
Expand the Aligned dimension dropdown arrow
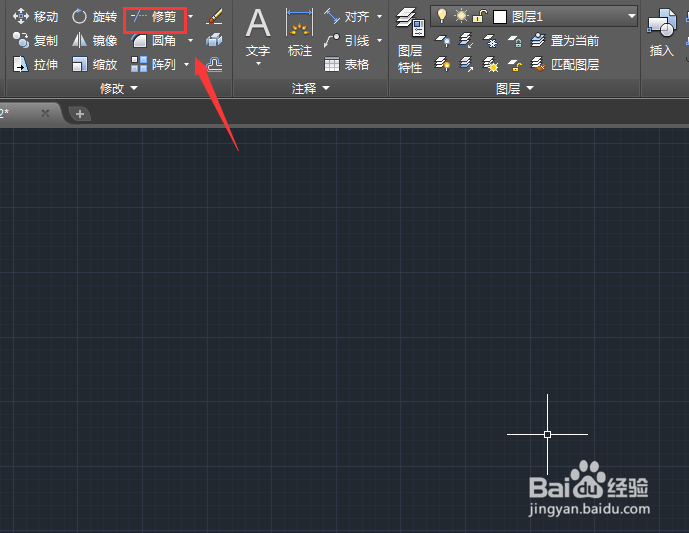coord(379,17)
